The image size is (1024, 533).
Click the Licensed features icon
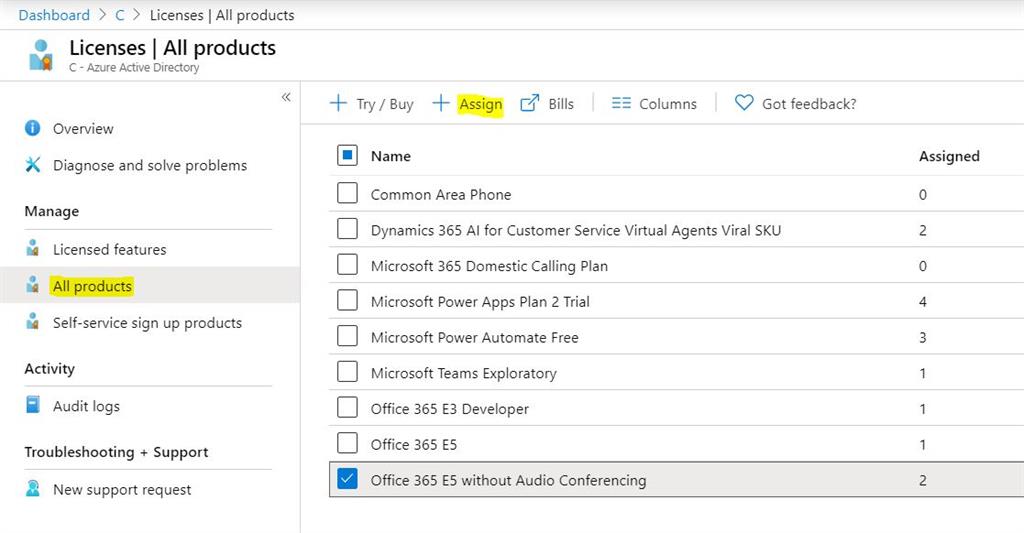coord(33,248)
